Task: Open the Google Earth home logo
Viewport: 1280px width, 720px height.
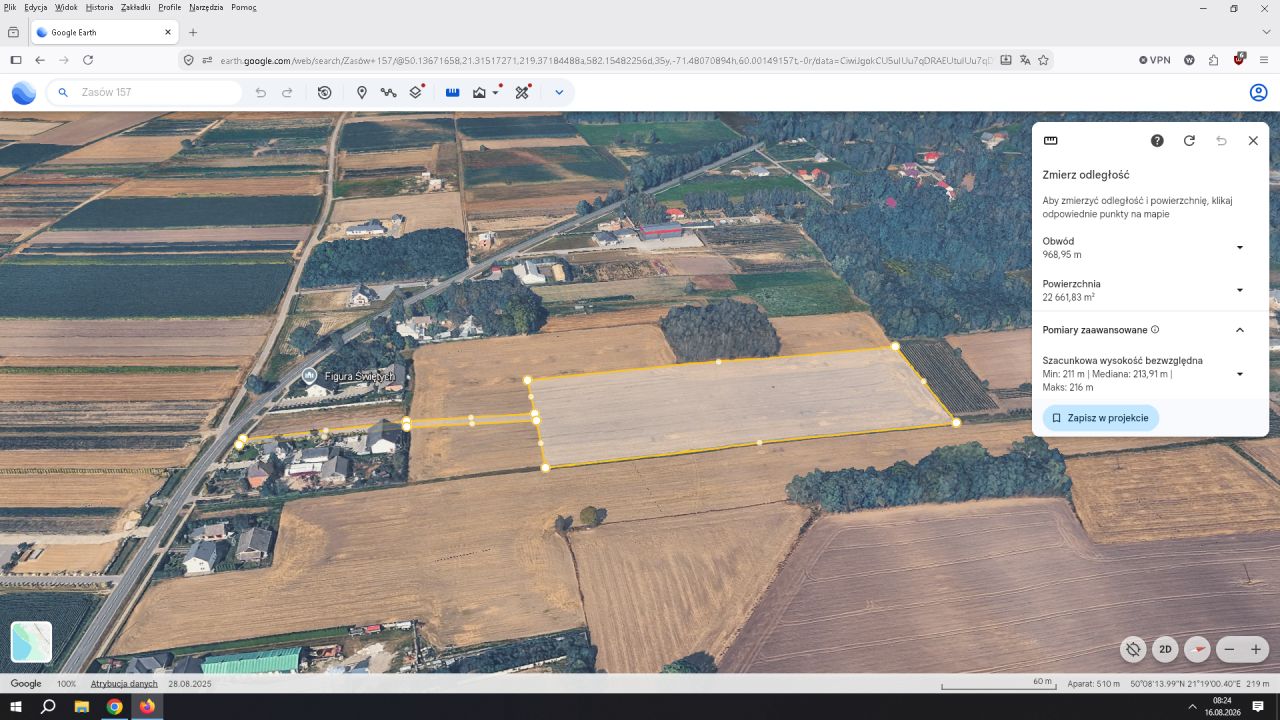Action: point(24,93)
